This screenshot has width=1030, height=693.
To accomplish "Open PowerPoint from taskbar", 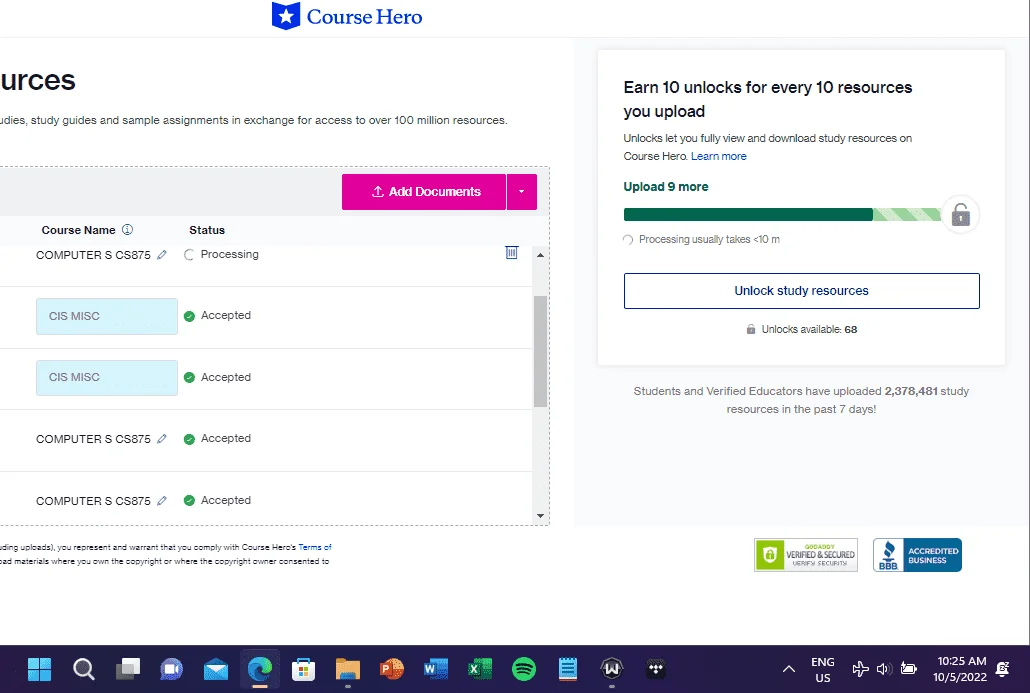I will tap(392, 669).
